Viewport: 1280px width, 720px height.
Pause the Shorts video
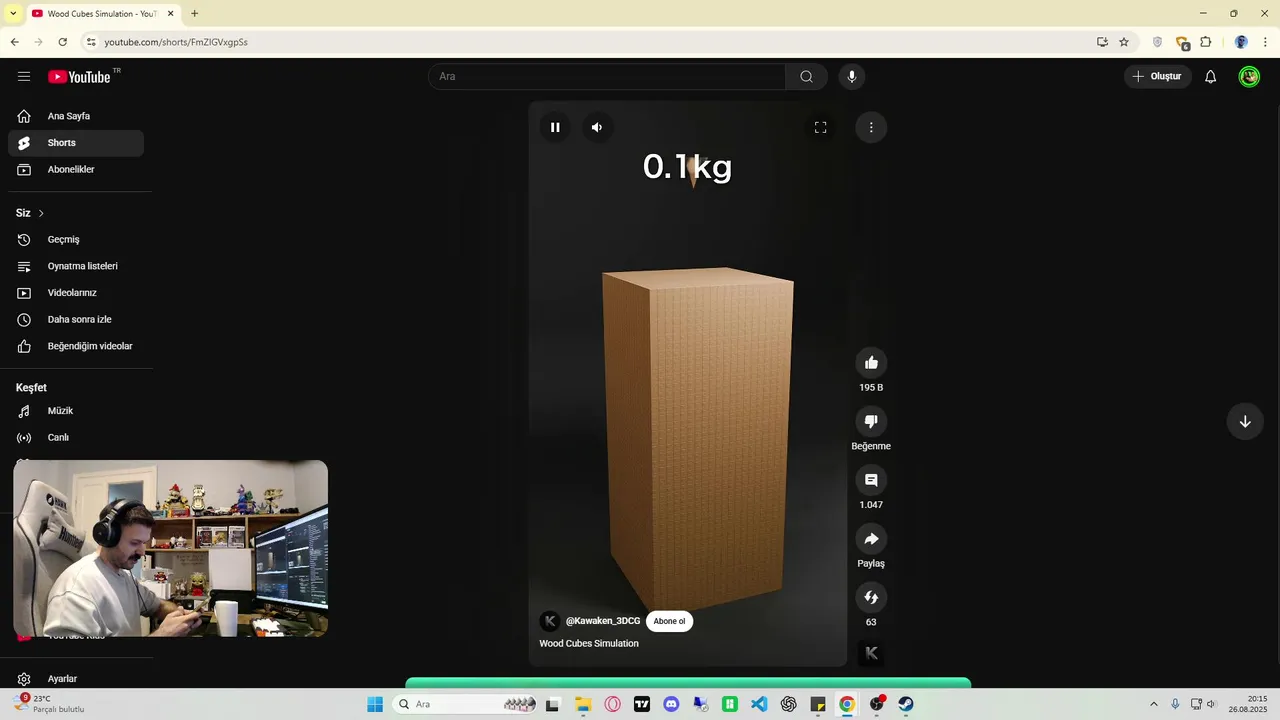pyautogui.click(x=555, y=127)
